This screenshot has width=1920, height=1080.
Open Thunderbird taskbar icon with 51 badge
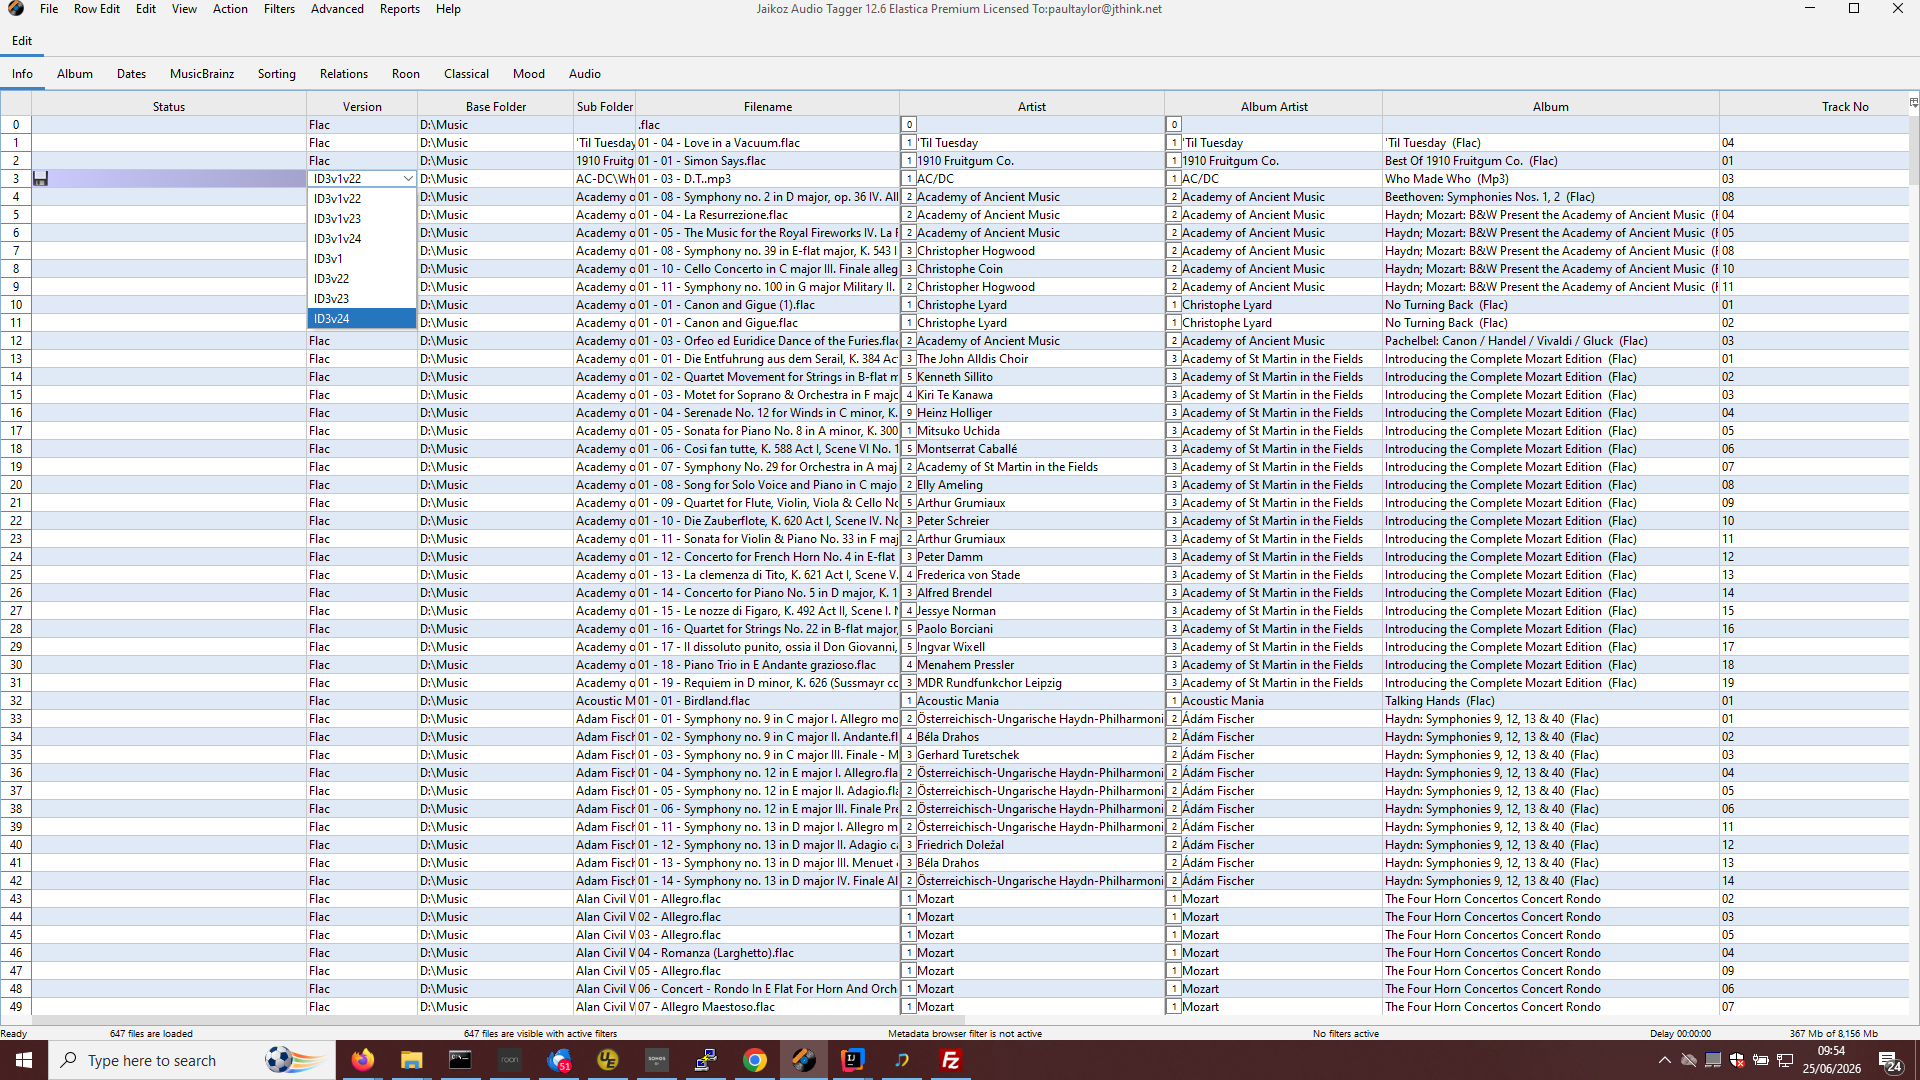pyautogui.click(x=558, y=1060)
